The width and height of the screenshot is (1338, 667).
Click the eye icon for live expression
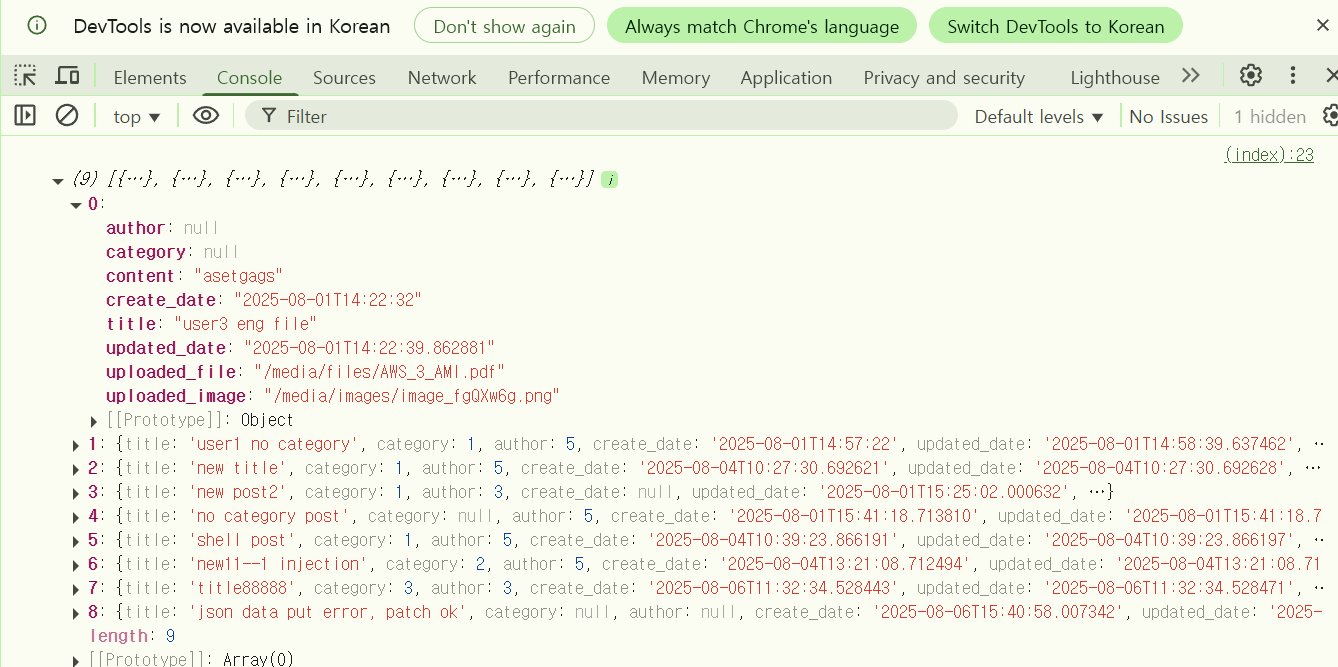tap(206, 116)
